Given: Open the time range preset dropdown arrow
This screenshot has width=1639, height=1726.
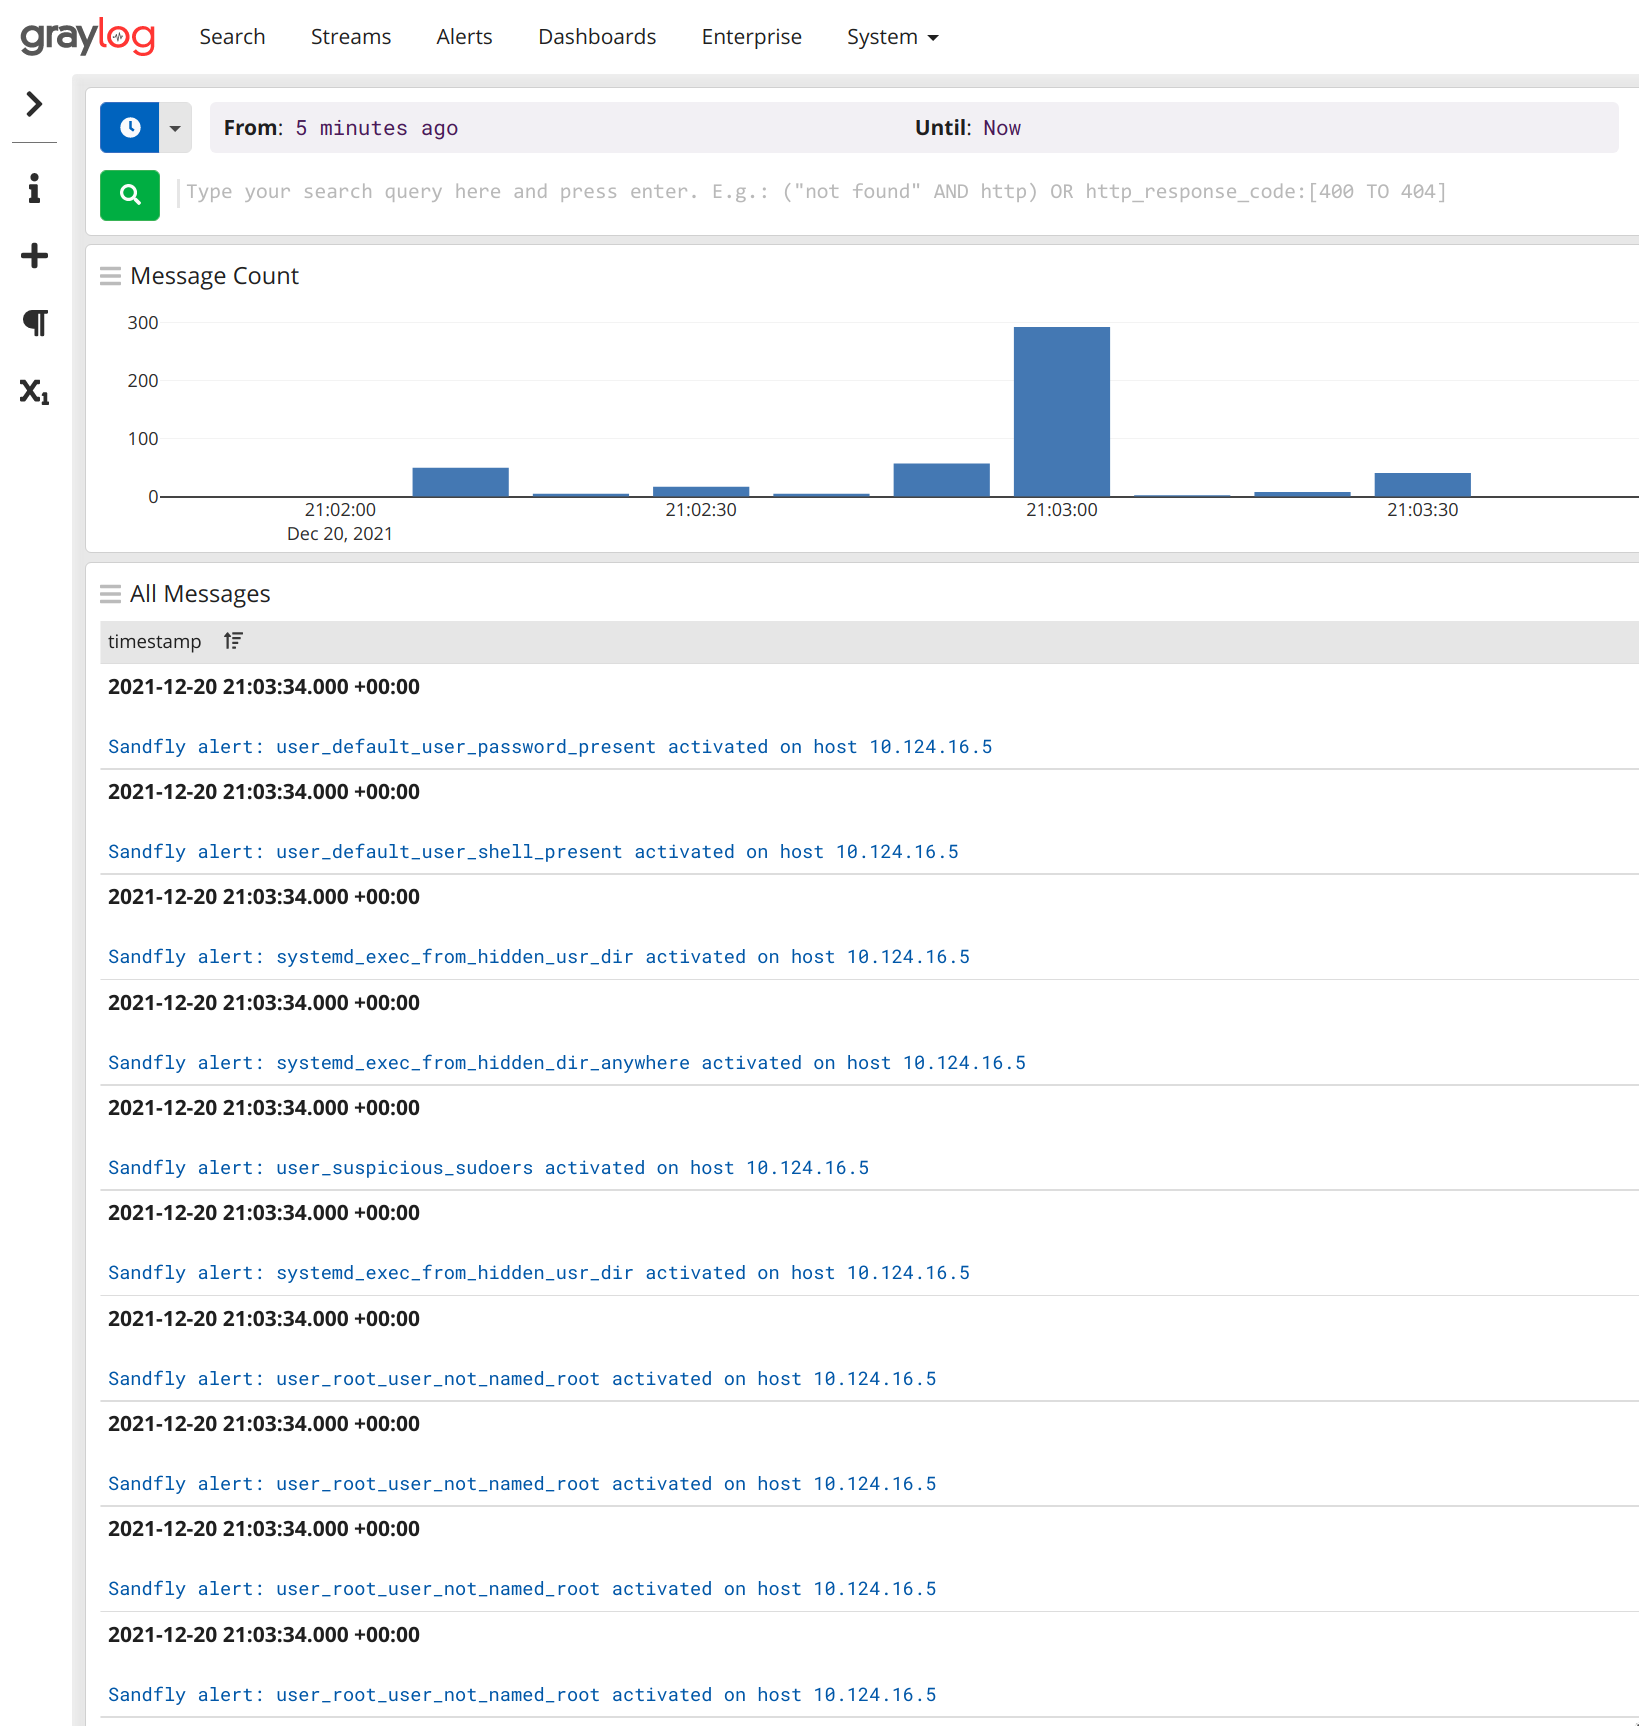Looking at the screenshot, I should pos(175,127).
